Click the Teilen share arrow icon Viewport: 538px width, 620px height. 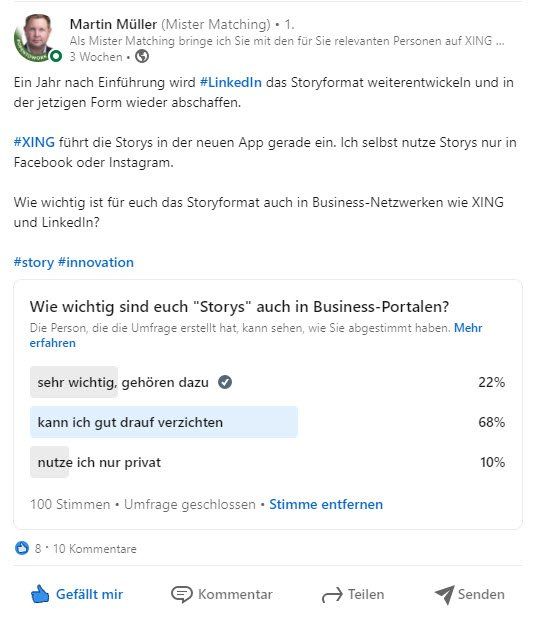[x=332, y=595]
